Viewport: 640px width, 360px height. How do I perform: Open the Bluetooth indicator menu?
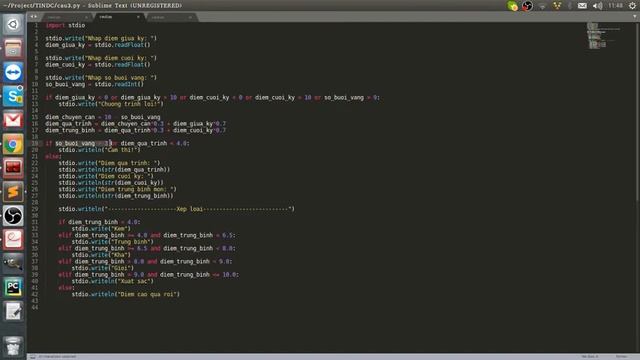570,6
